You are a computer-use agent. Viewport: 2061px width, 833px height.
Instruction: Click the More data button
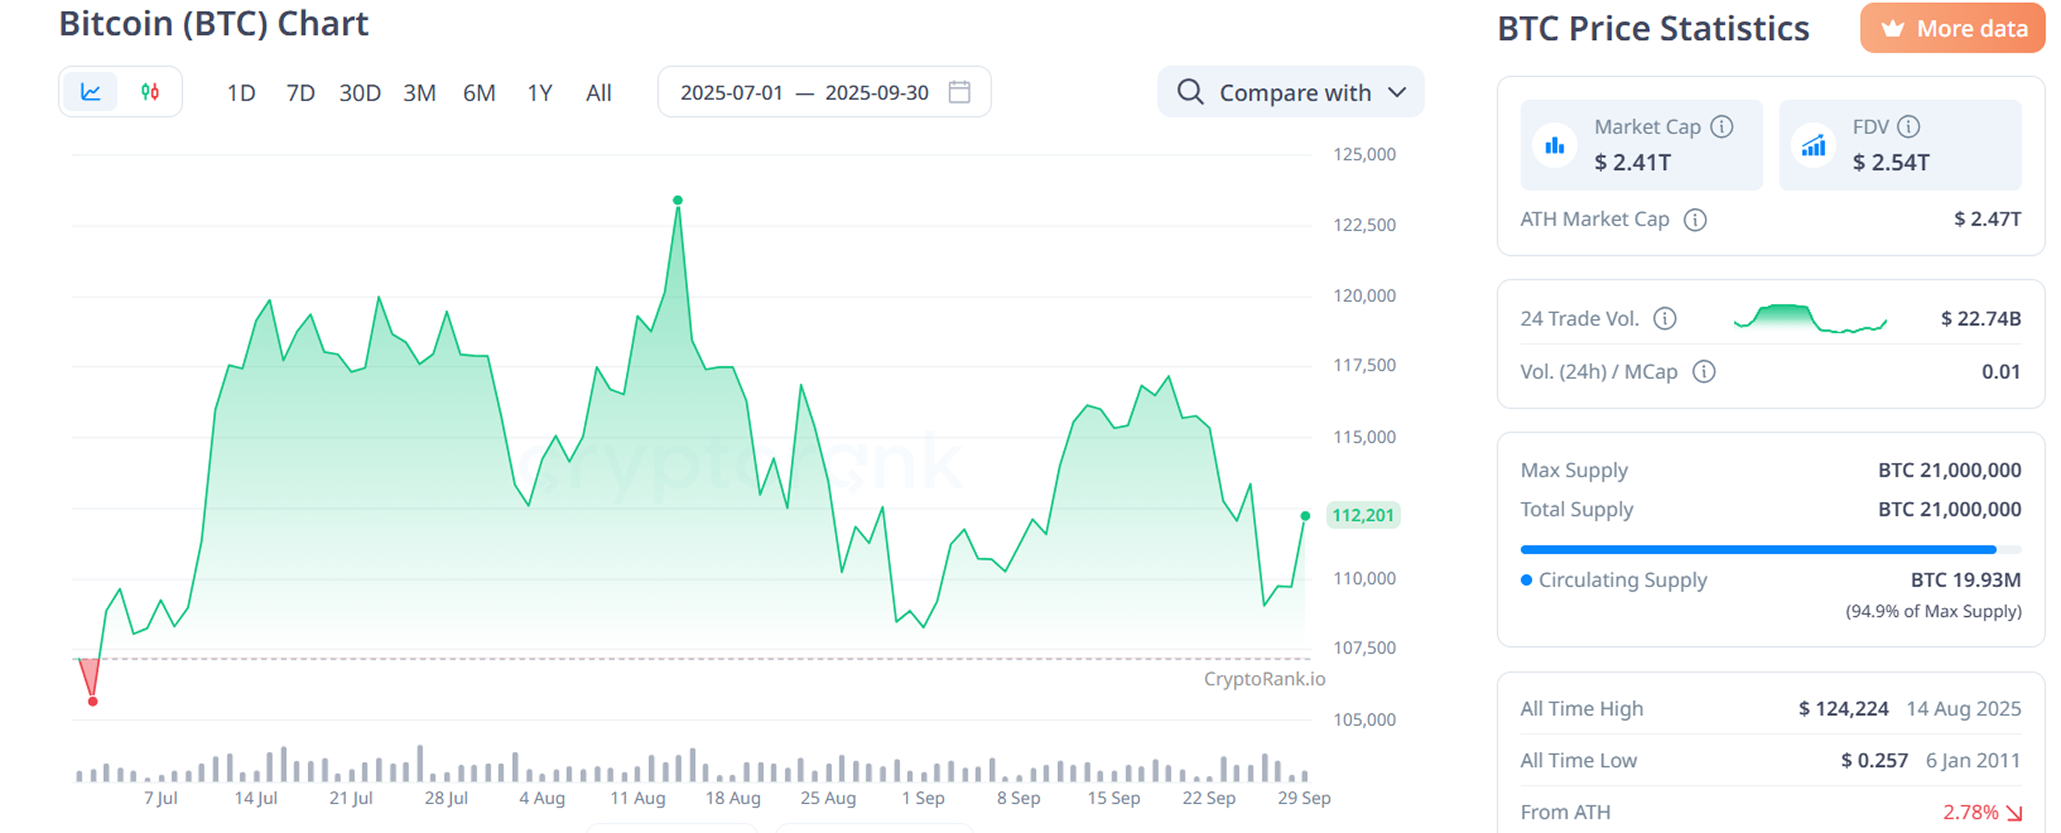(1952, 28)
